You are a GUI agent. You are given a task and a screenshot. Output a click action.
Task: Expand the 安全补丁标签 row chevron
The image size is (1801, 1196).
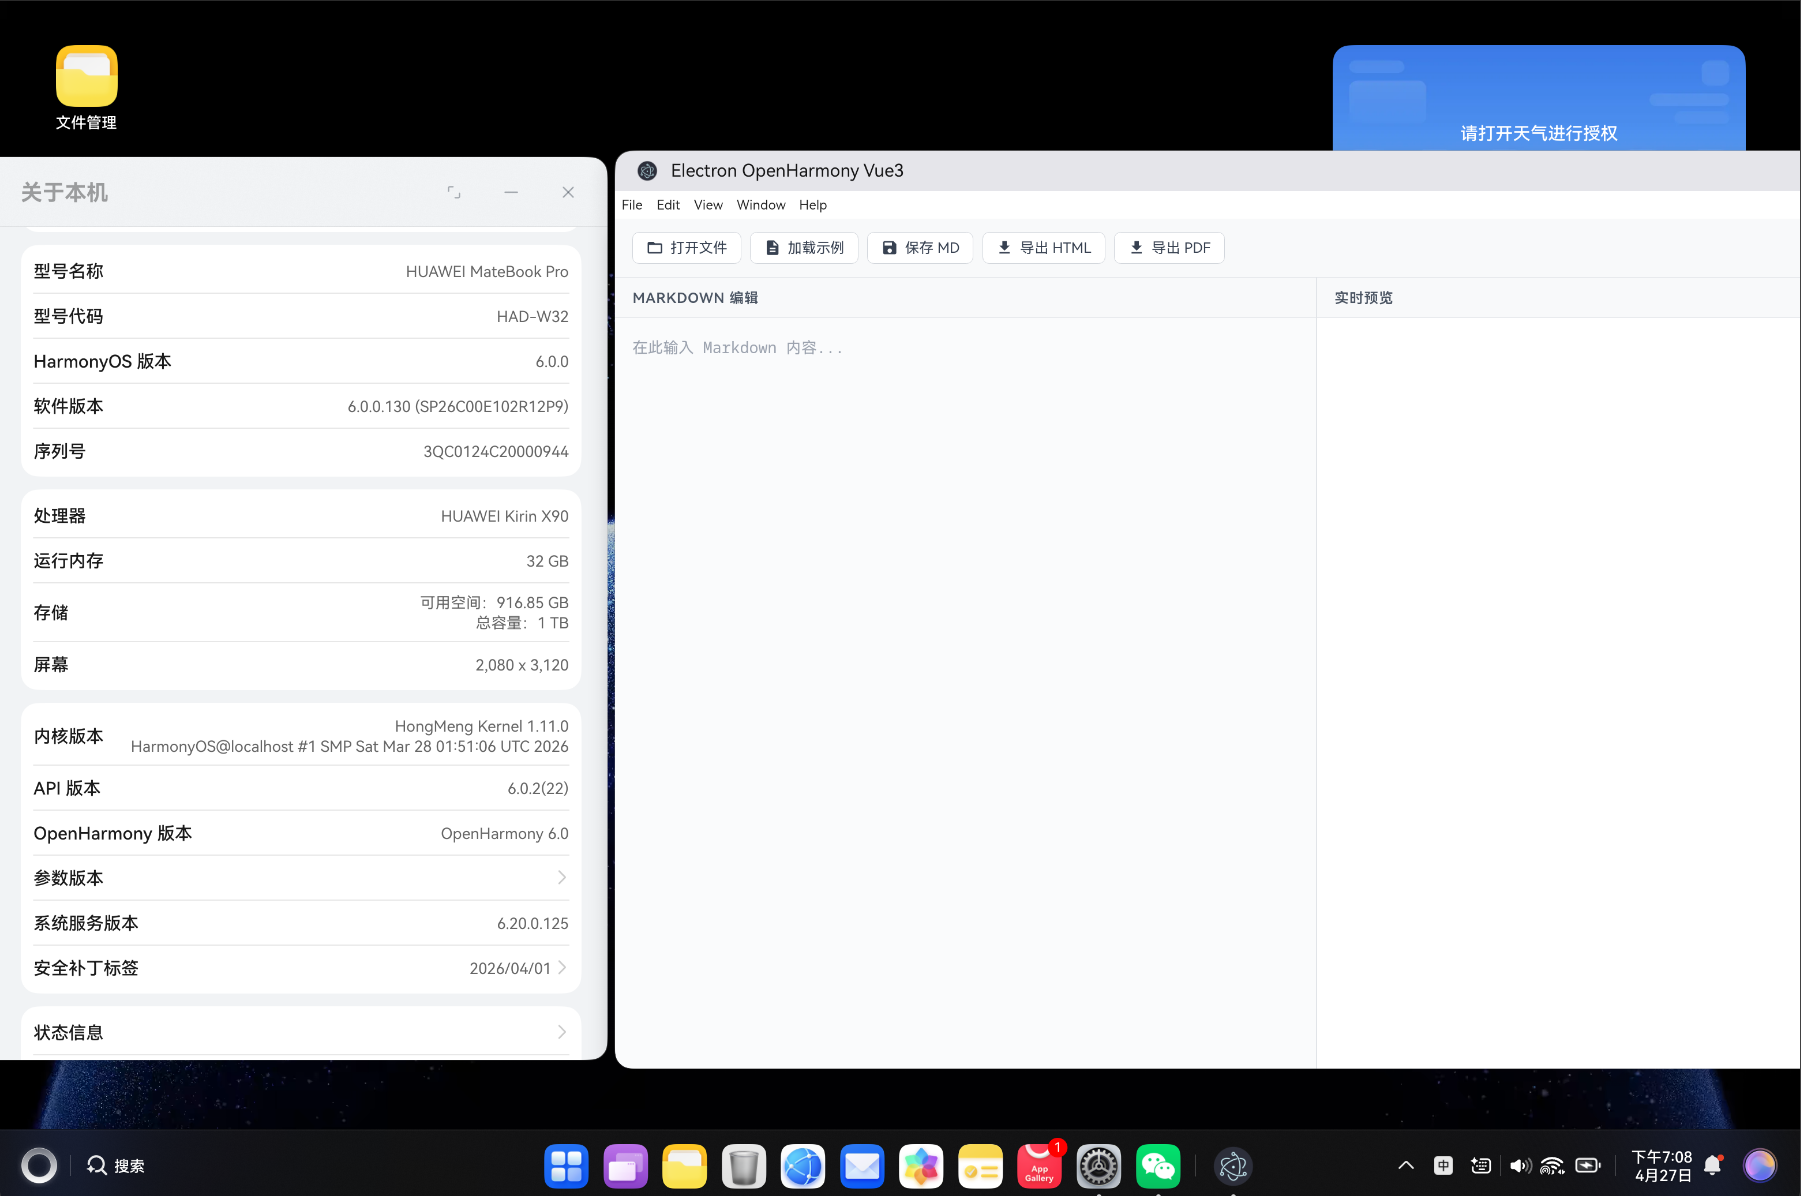[x=562, y=968]
